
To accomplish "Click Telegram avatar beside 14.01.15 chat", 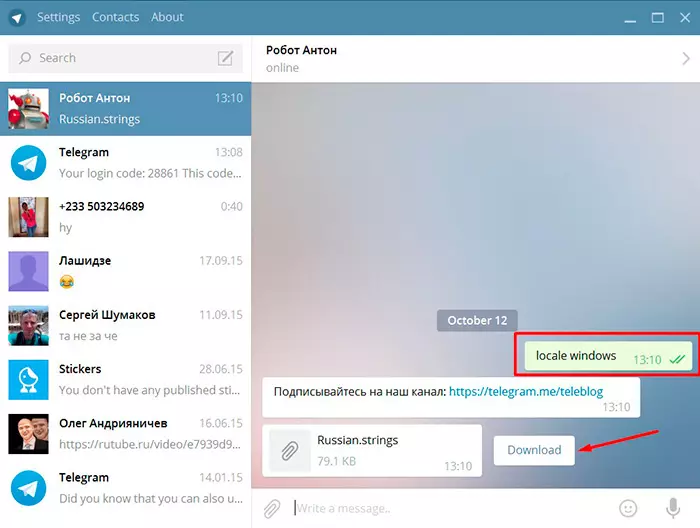I will (x=29, y=488).
